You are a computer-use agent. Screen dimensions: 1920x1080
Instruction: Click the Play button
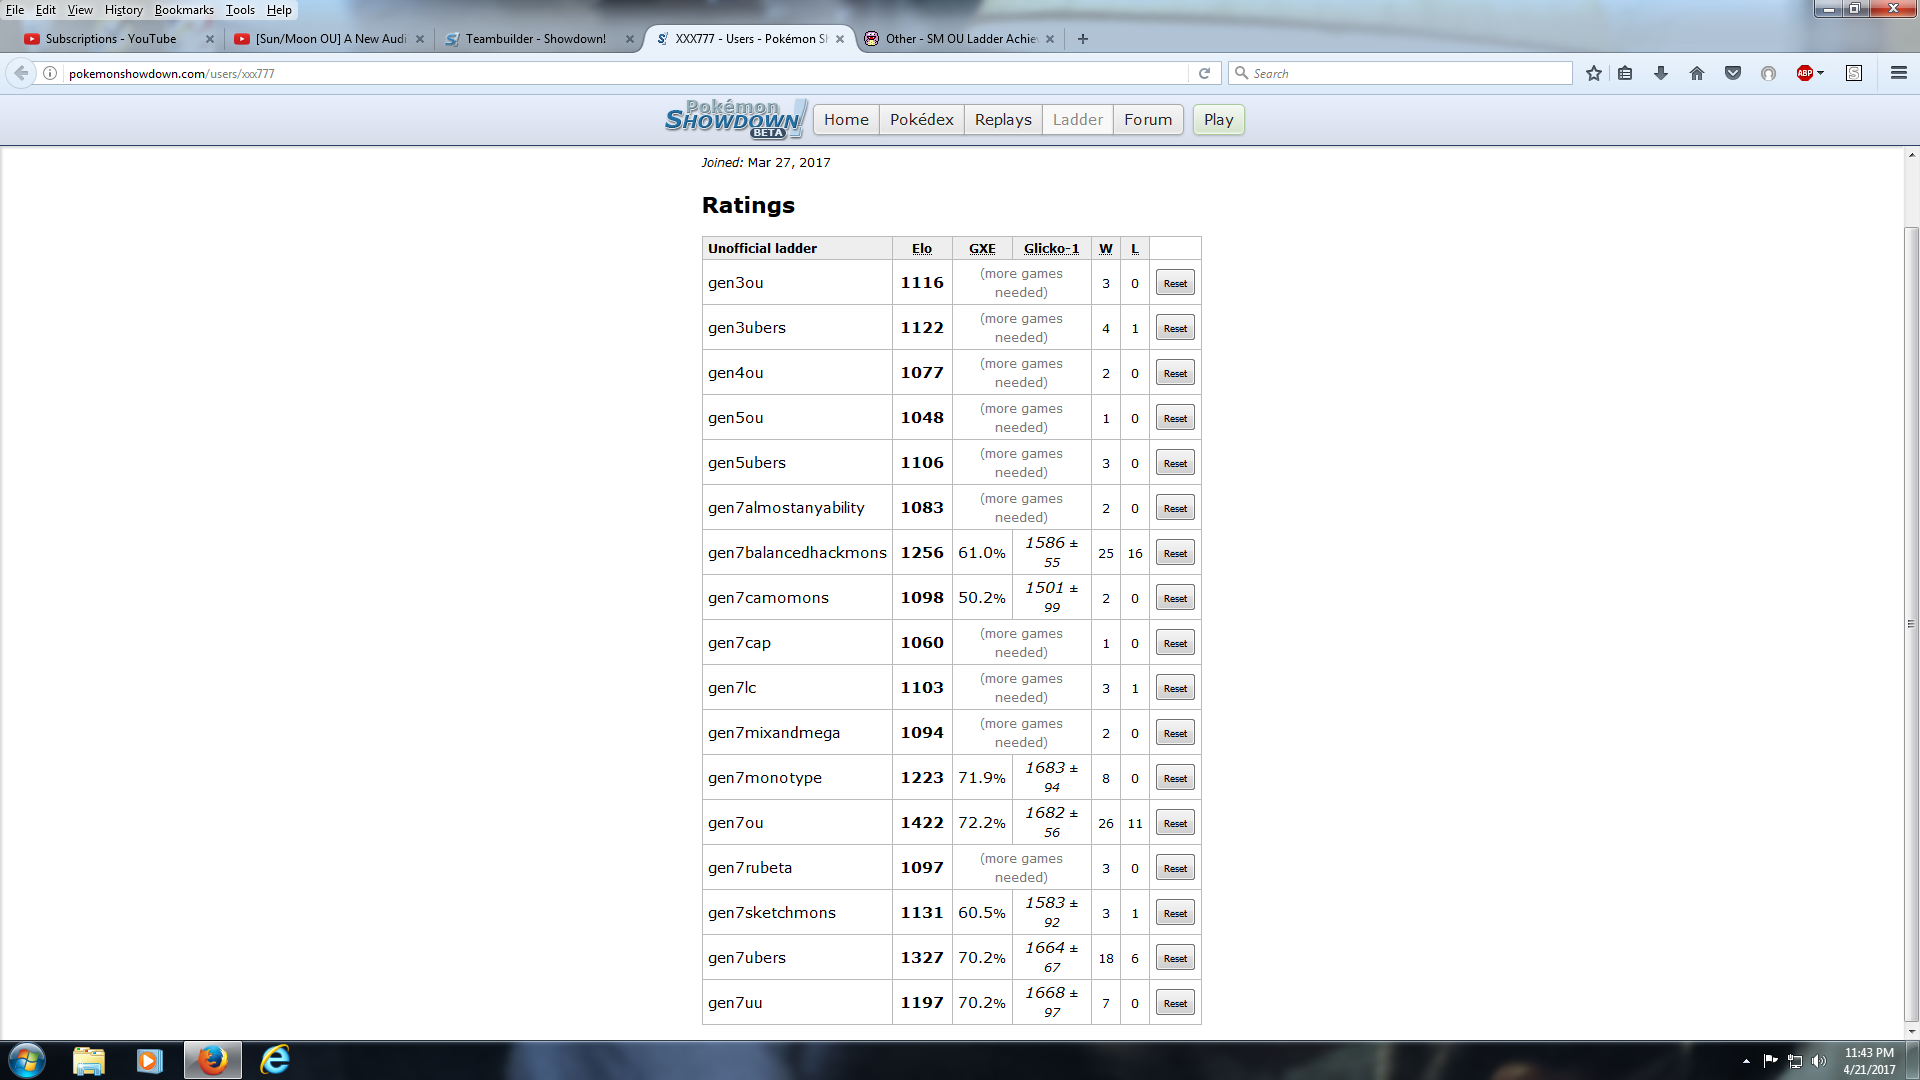[1218, 120]
